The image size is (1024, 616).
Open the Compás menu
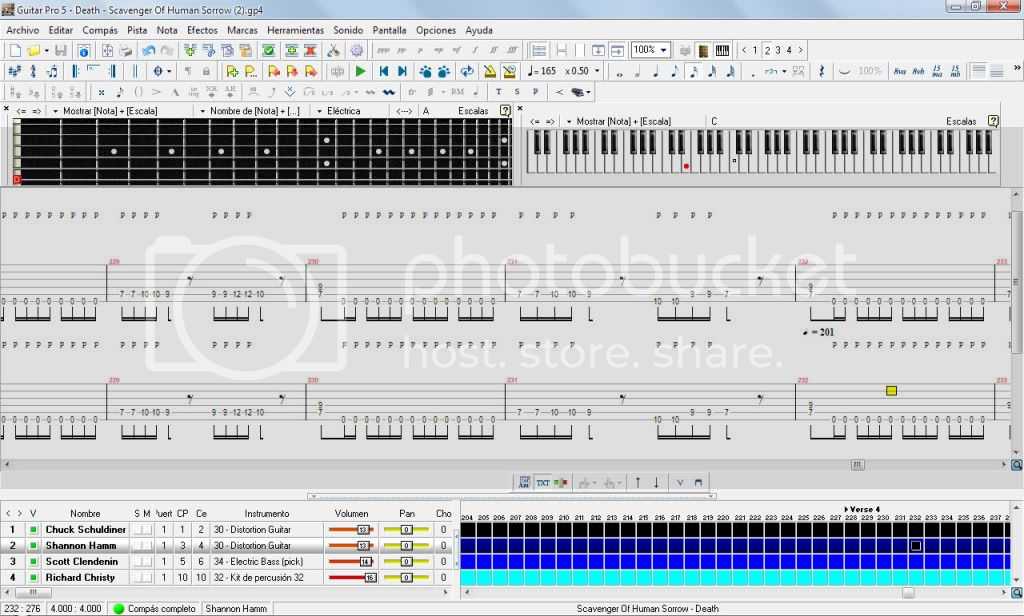(x=100, y=30)
